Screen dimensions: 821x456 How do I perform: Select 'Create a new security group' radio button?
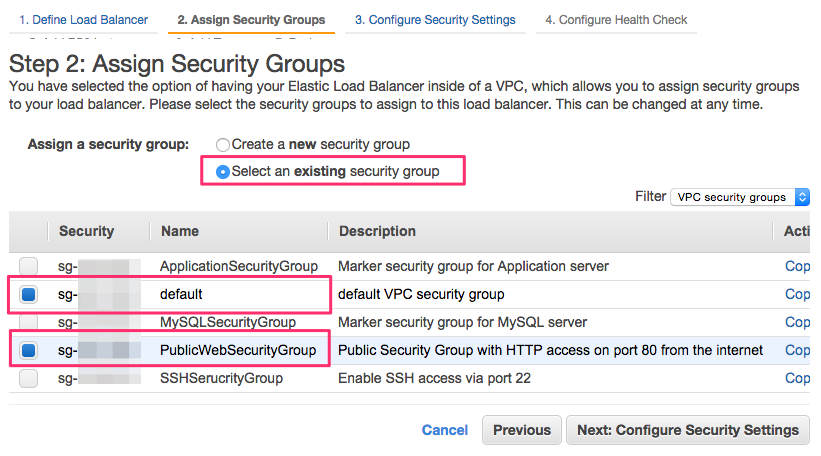pos(222,144)
